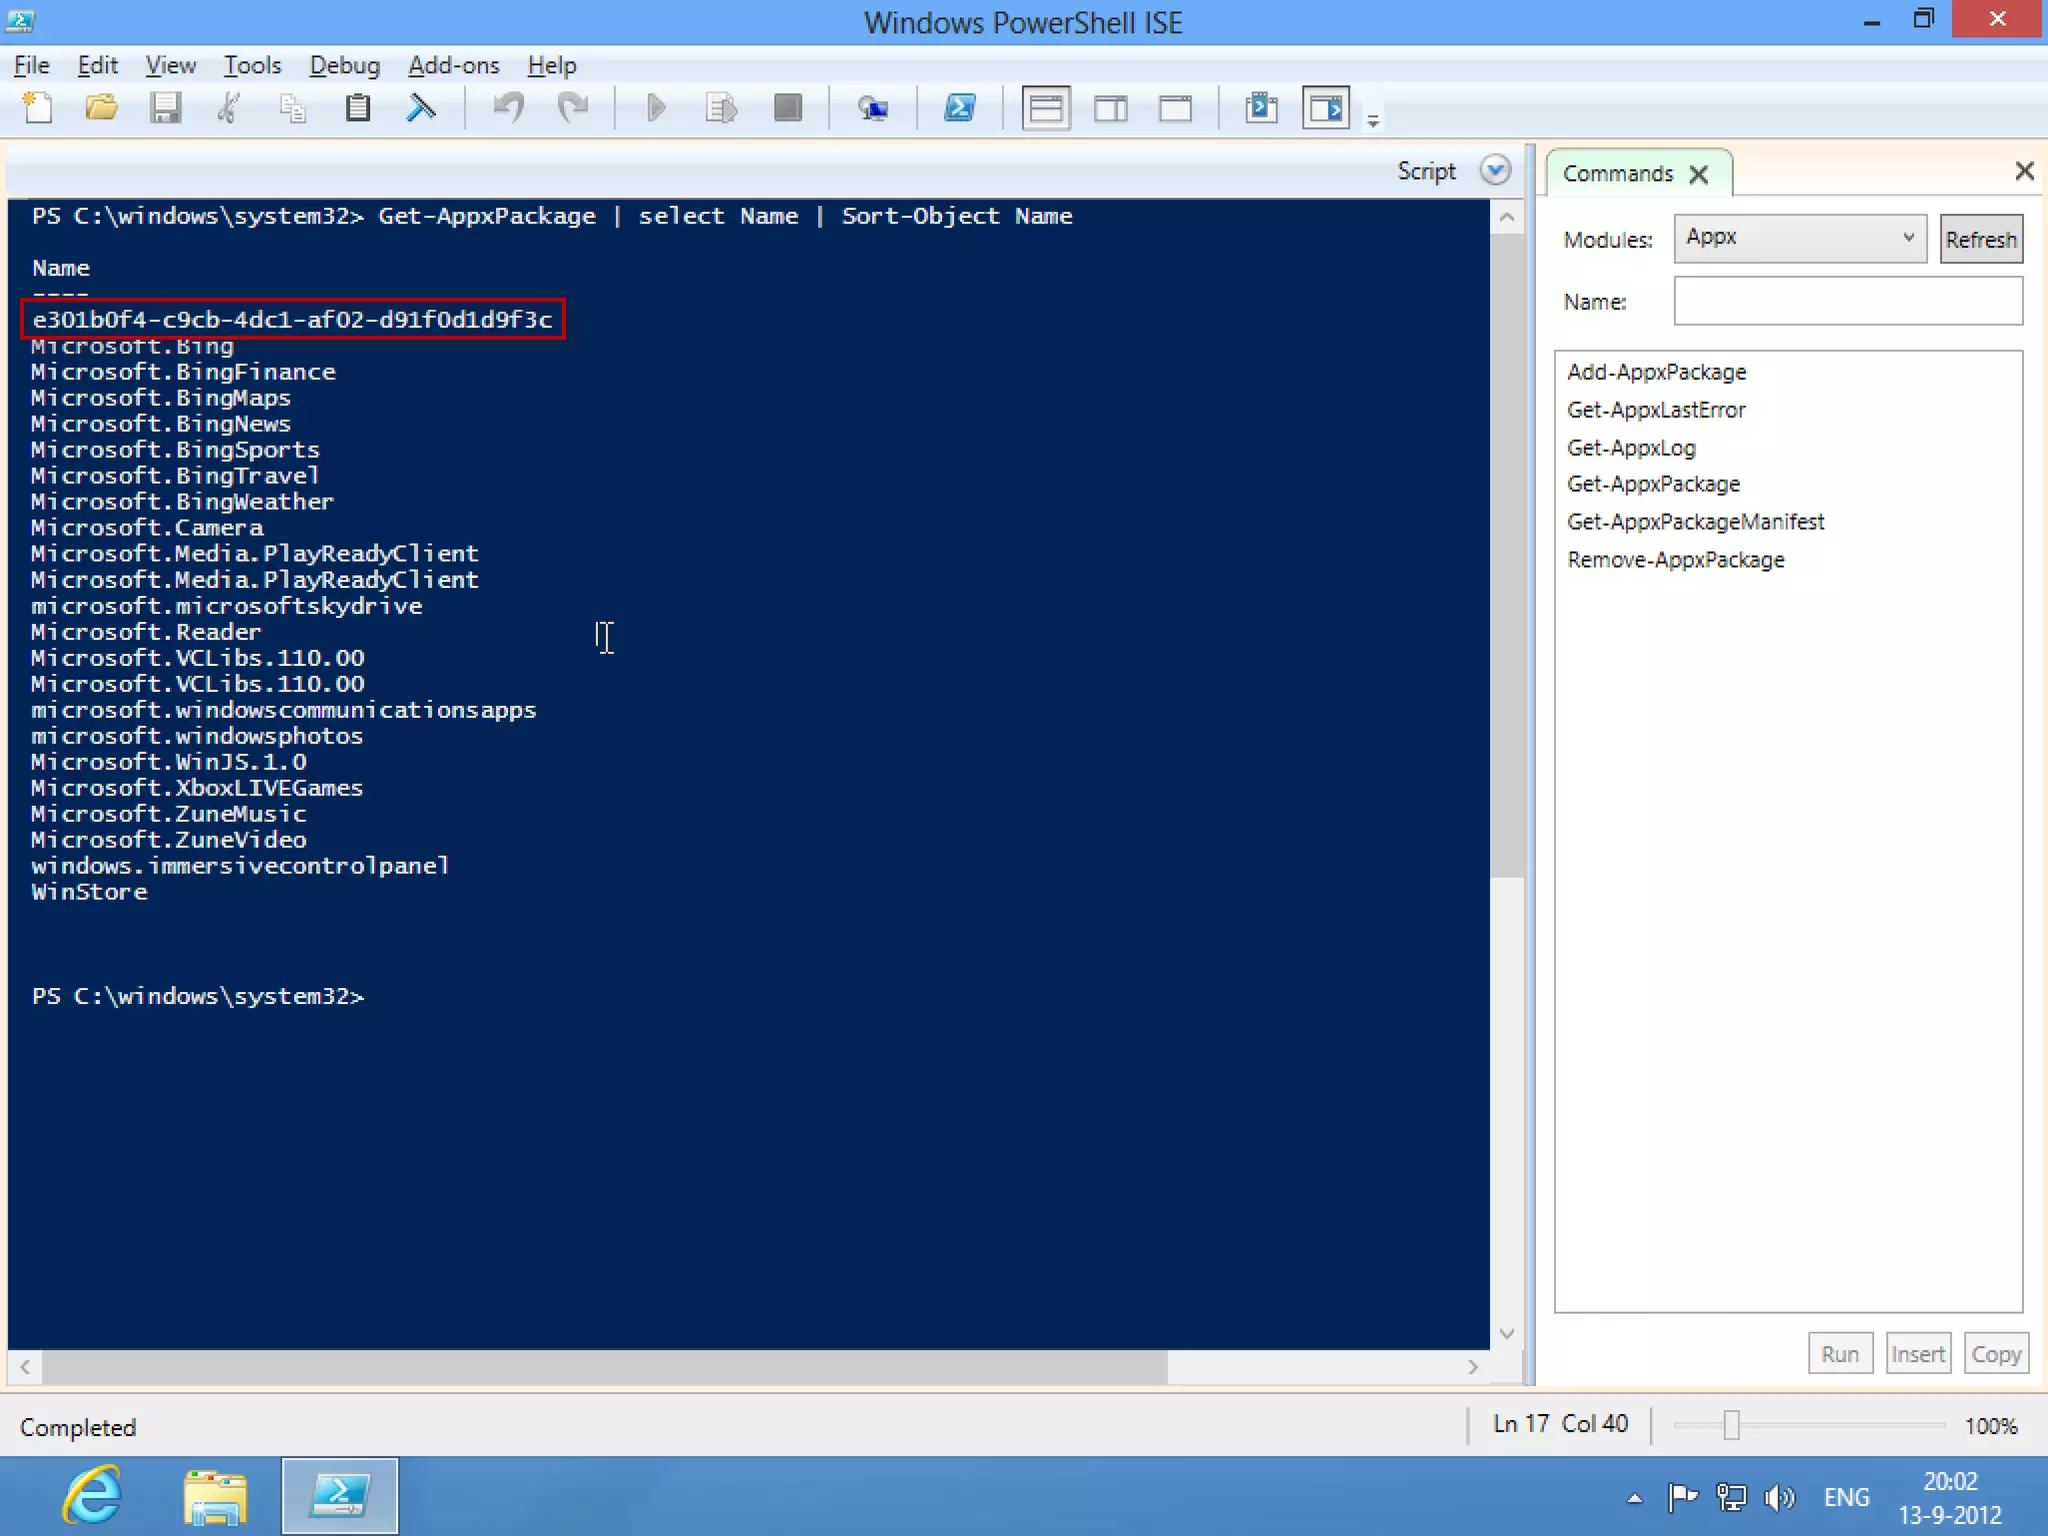
Task: Click the Refresh modules button
Action: click(1981, 239)
